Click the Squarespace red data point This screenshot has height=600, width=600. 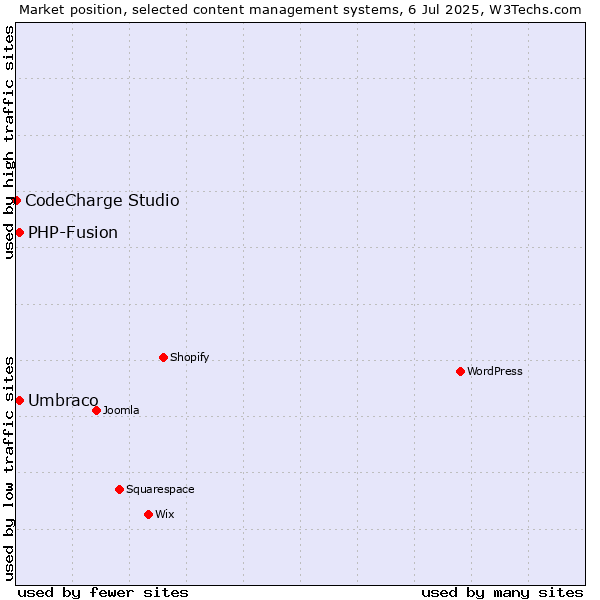(119, 489)
